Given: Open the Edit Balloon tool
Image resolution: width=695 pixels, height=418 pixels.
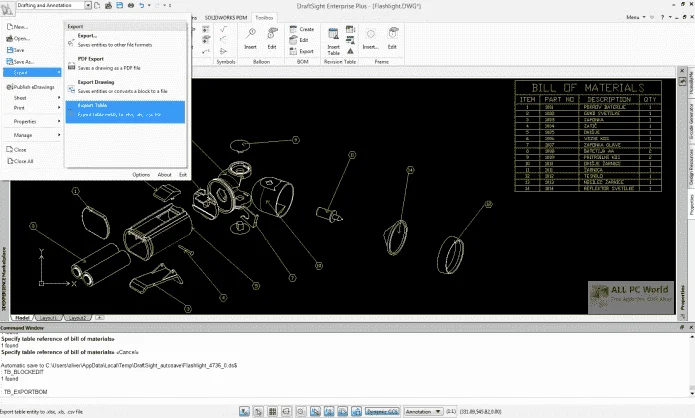Looking at the screenshot, I should coord(272,38).
